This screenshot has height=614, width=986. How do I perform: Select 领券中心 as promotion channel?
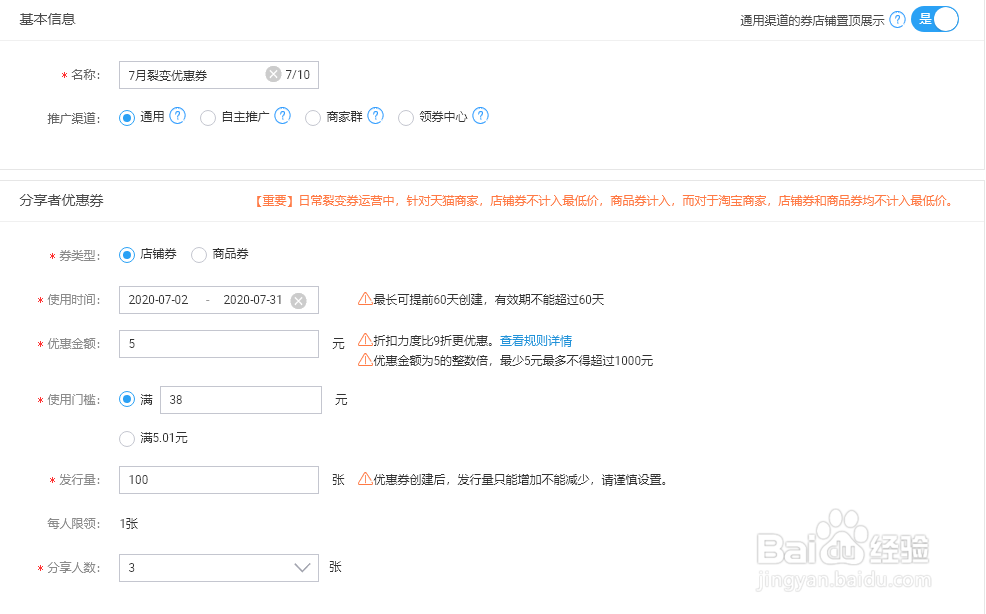[406, 117]
